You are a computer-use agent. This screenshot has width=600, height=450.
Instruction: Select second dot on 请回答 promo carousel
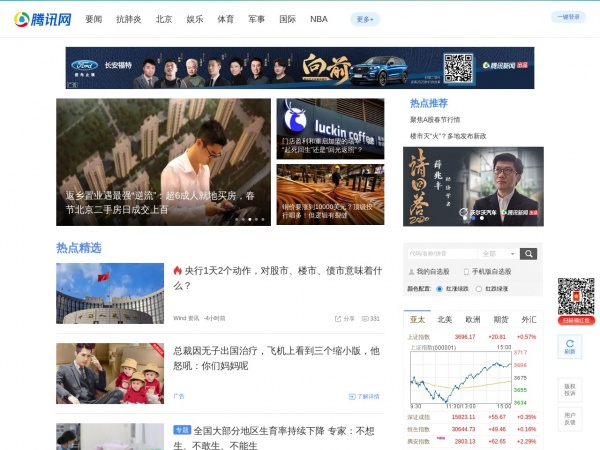click(x=473, y=218)
